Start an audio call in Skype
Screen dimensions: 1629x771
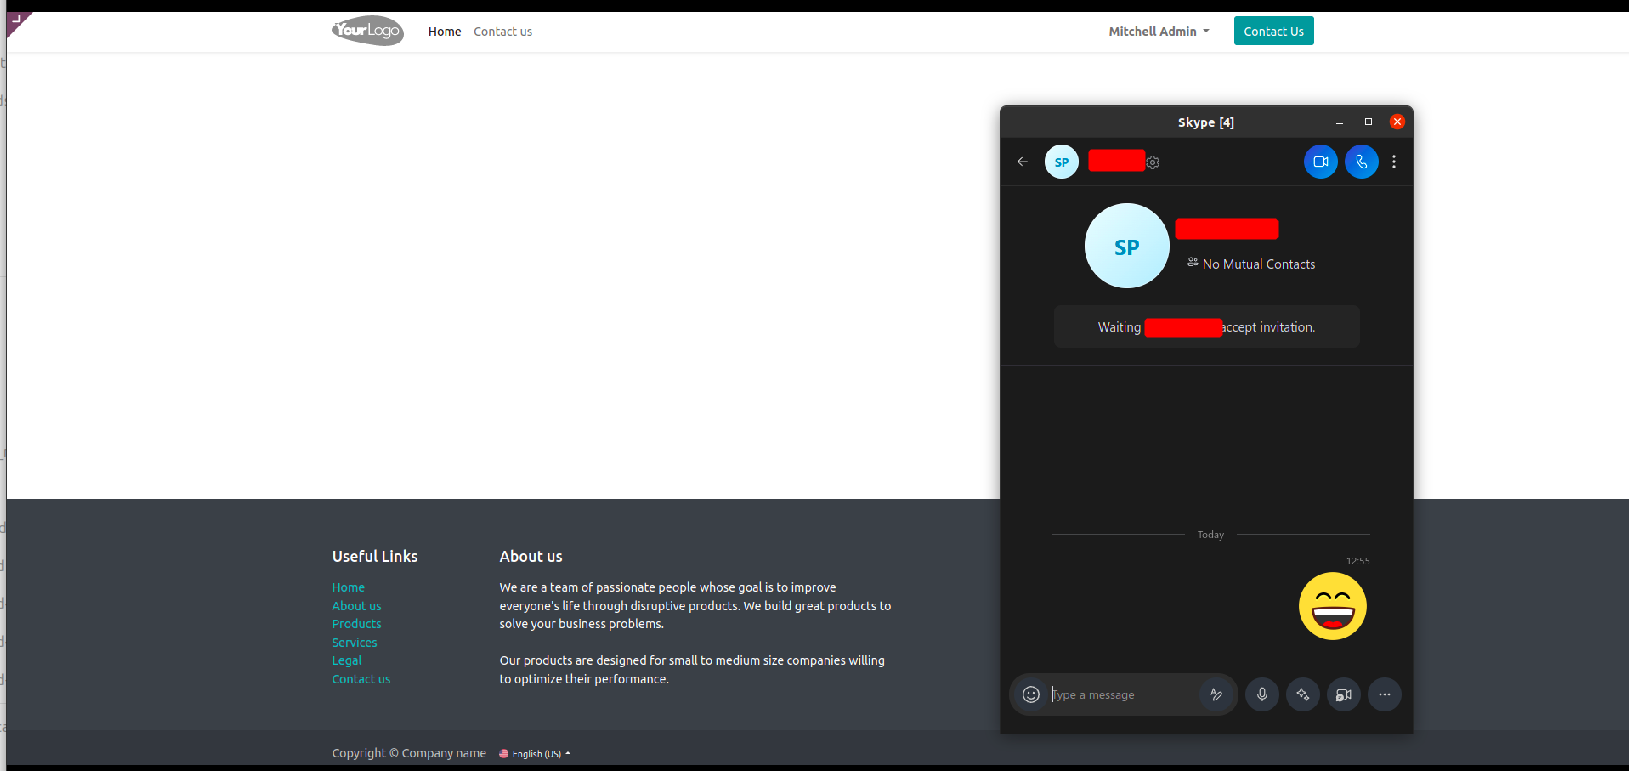(1361, 162)
